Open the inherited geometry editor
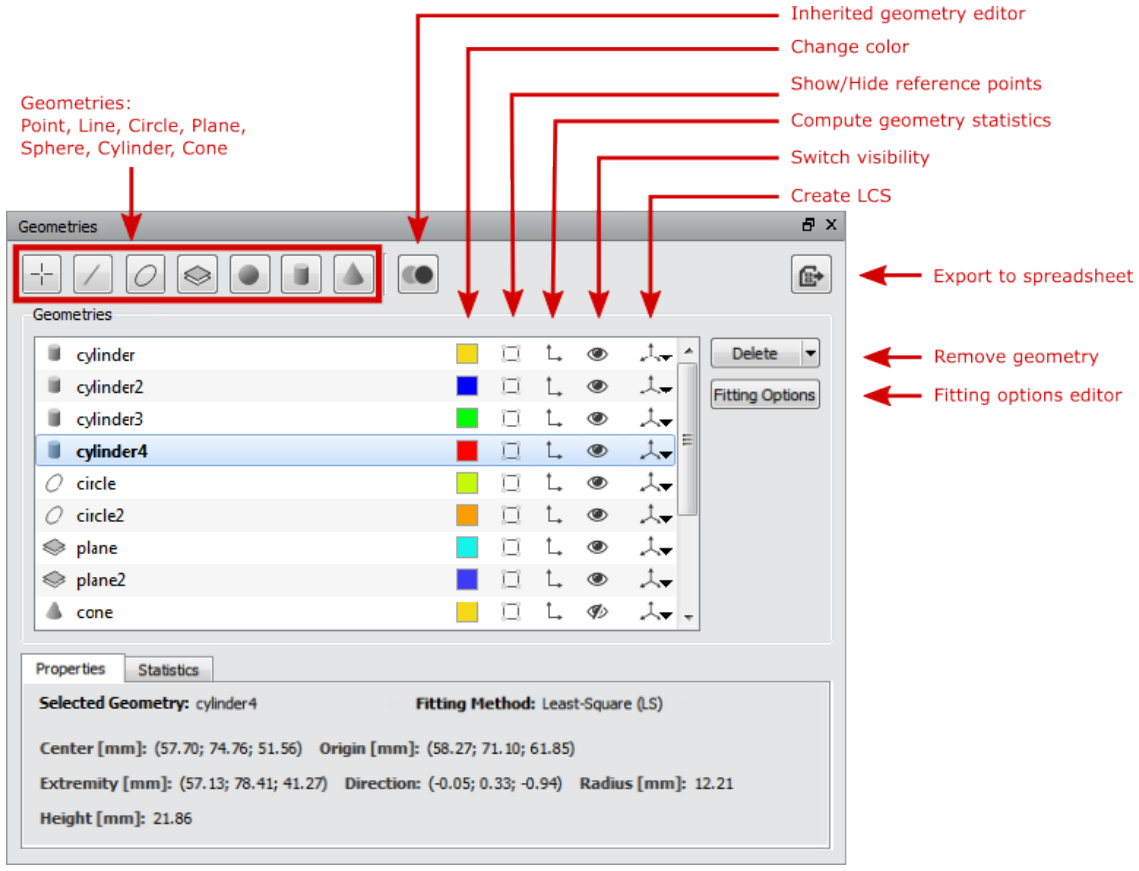Screen dimensions: 1139x871 tap(418, 275)
